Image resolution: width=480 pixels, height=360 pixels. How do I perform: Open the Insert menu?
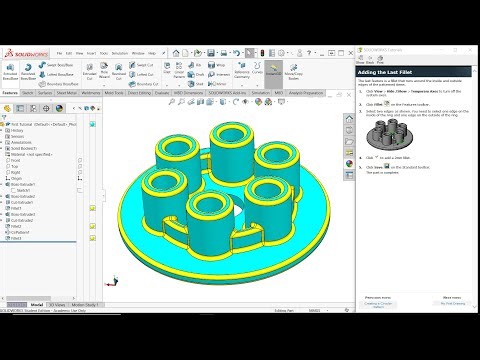tap(91, 53)
